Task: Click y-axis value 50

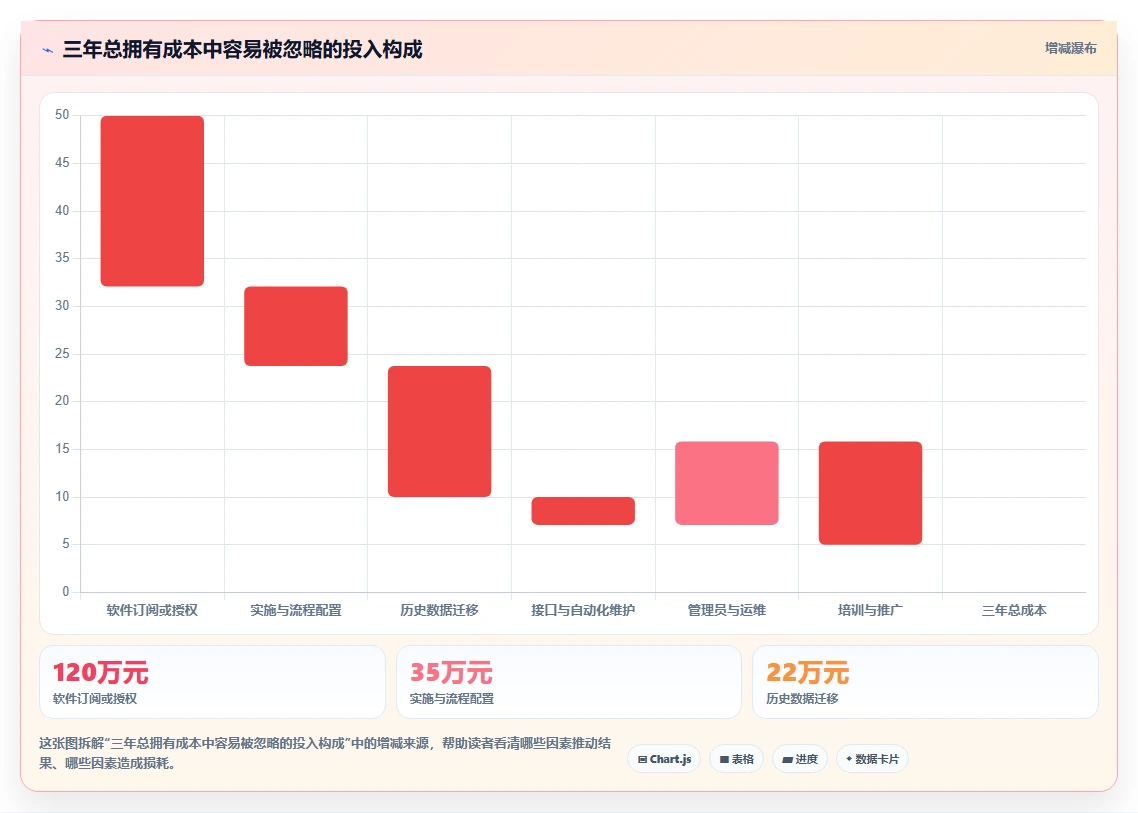Action: pyautogui.click(x=62, y=115)
